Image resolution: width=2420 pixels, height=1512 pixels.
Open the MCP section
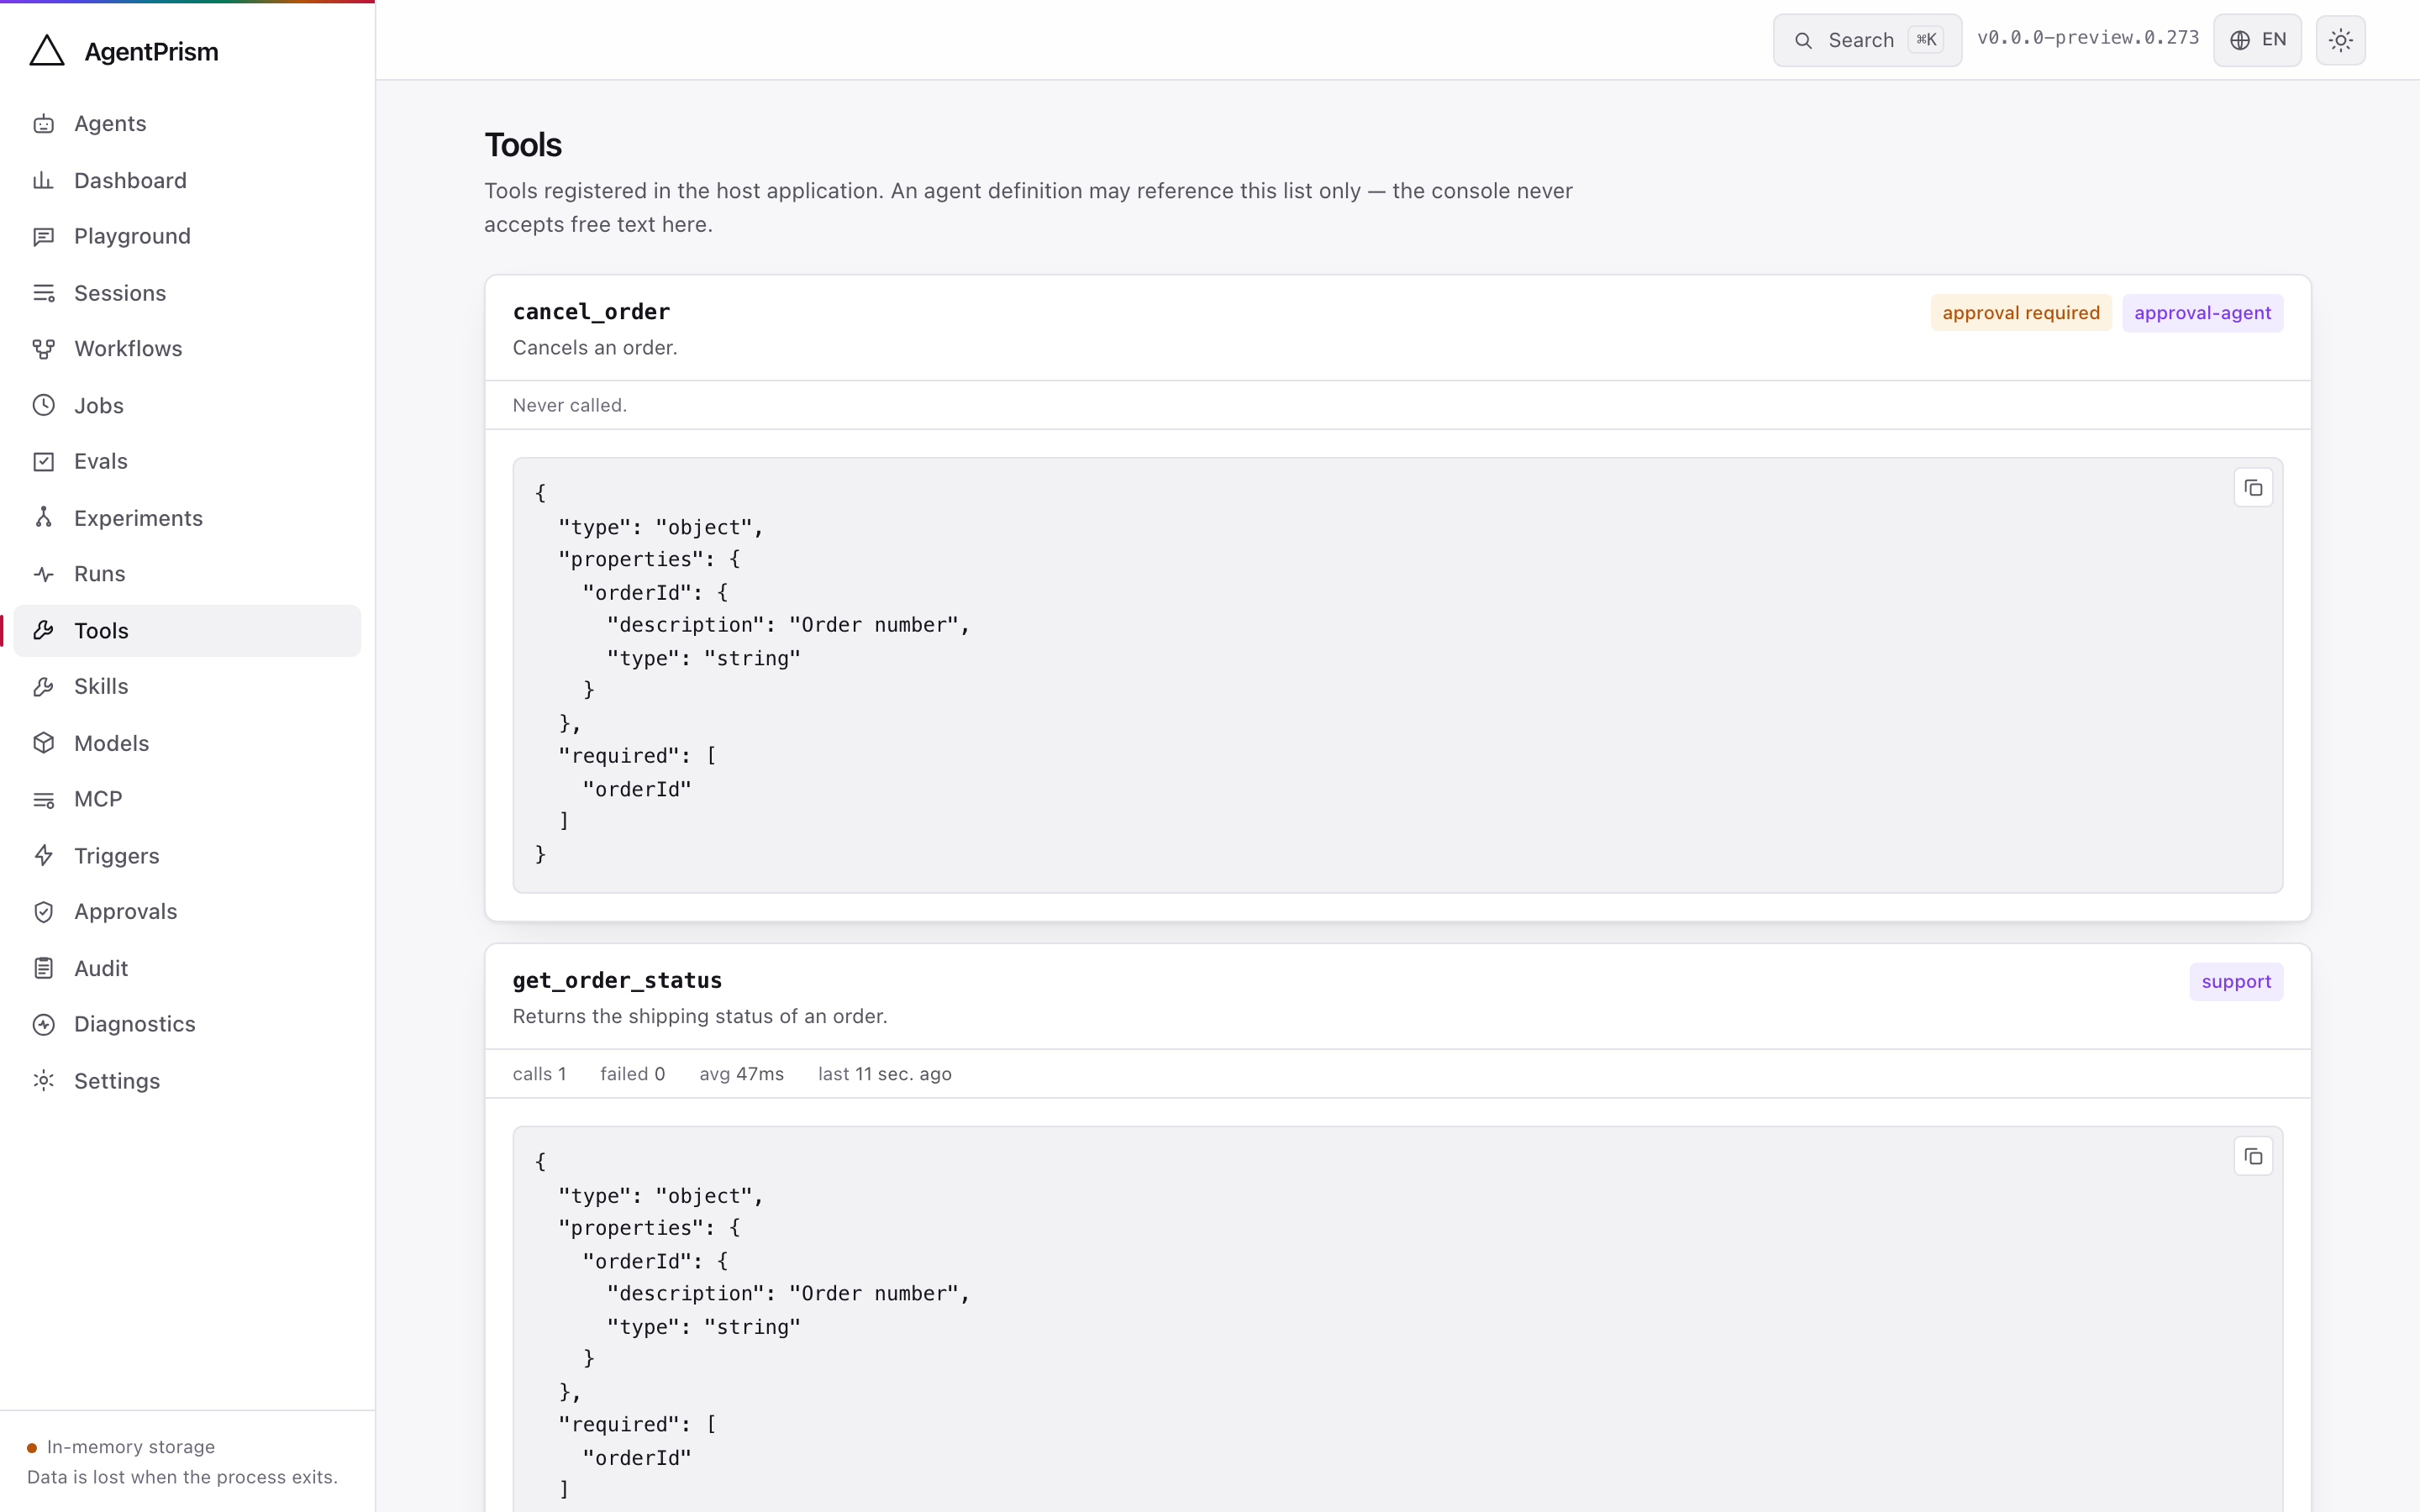pyautogui.click(x=187, y=800)
